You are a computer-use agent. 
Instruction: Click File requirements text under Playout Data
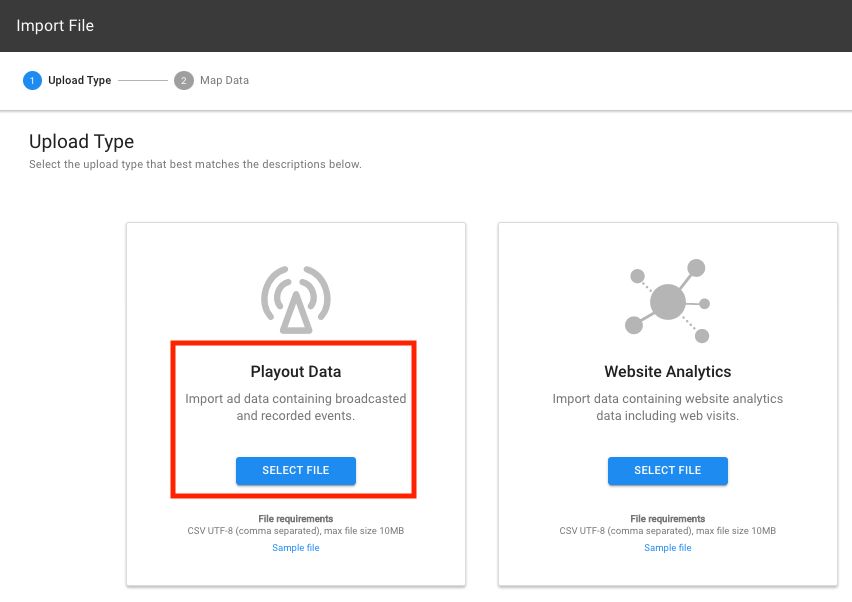[x=295, y=519]
